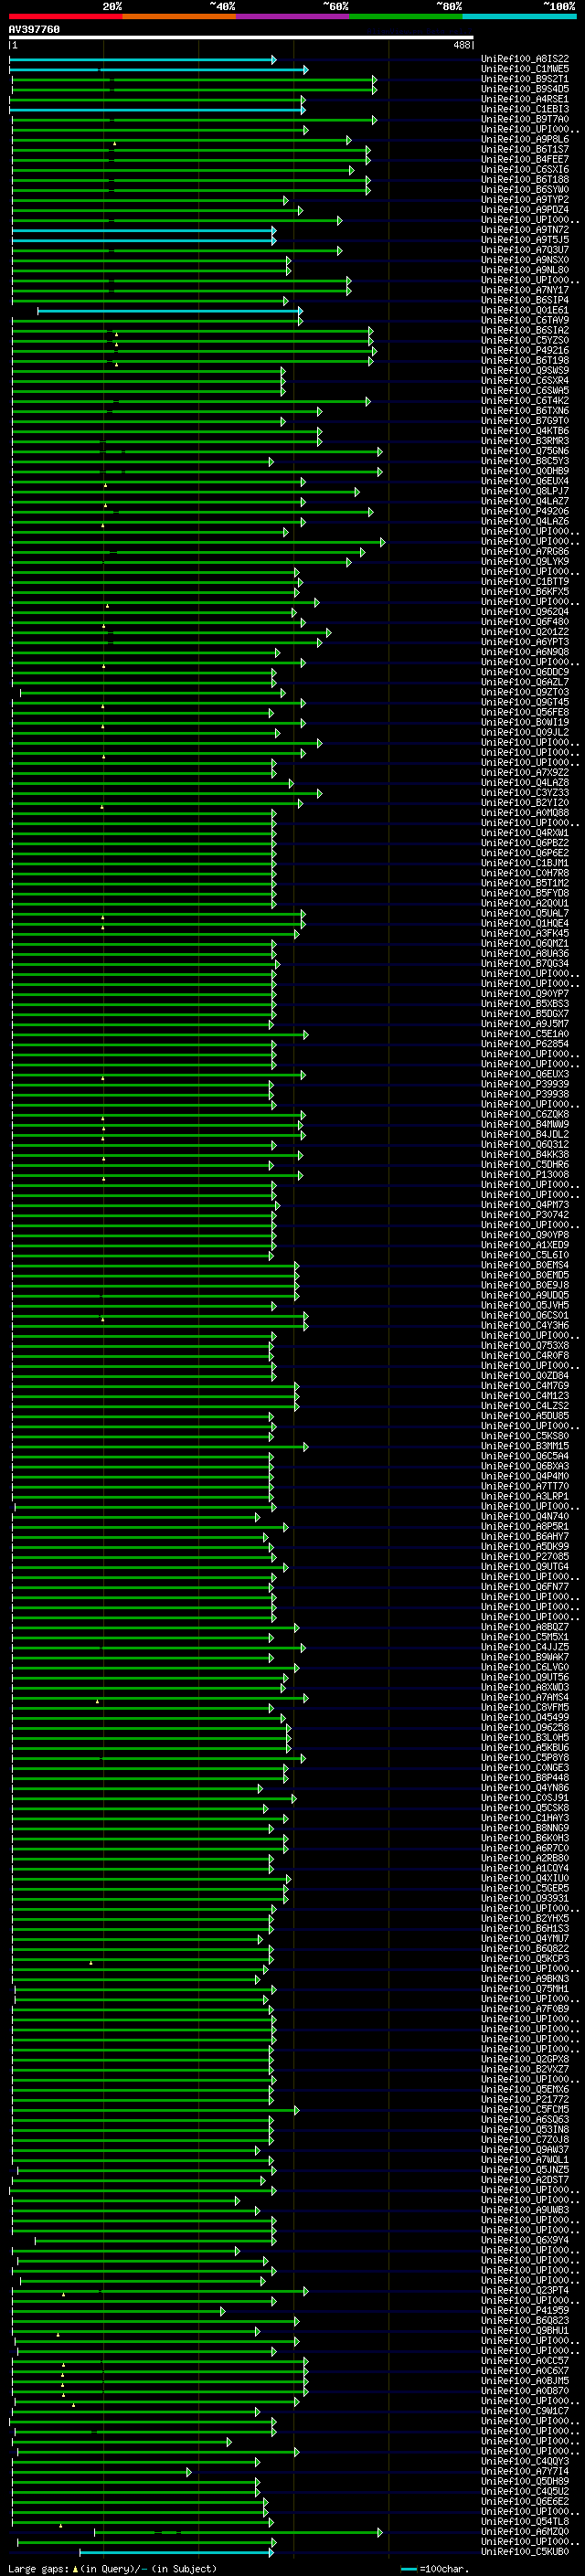
Task: Select the UniRef100_B4FEE7 label
Action: 525,160
